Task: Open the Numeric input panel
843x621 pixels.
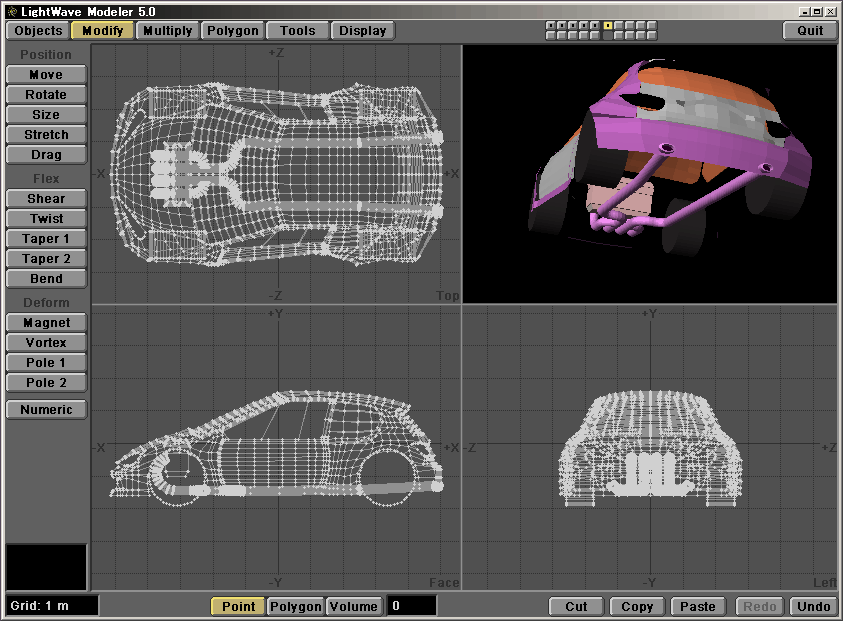Action: point(46,409)
